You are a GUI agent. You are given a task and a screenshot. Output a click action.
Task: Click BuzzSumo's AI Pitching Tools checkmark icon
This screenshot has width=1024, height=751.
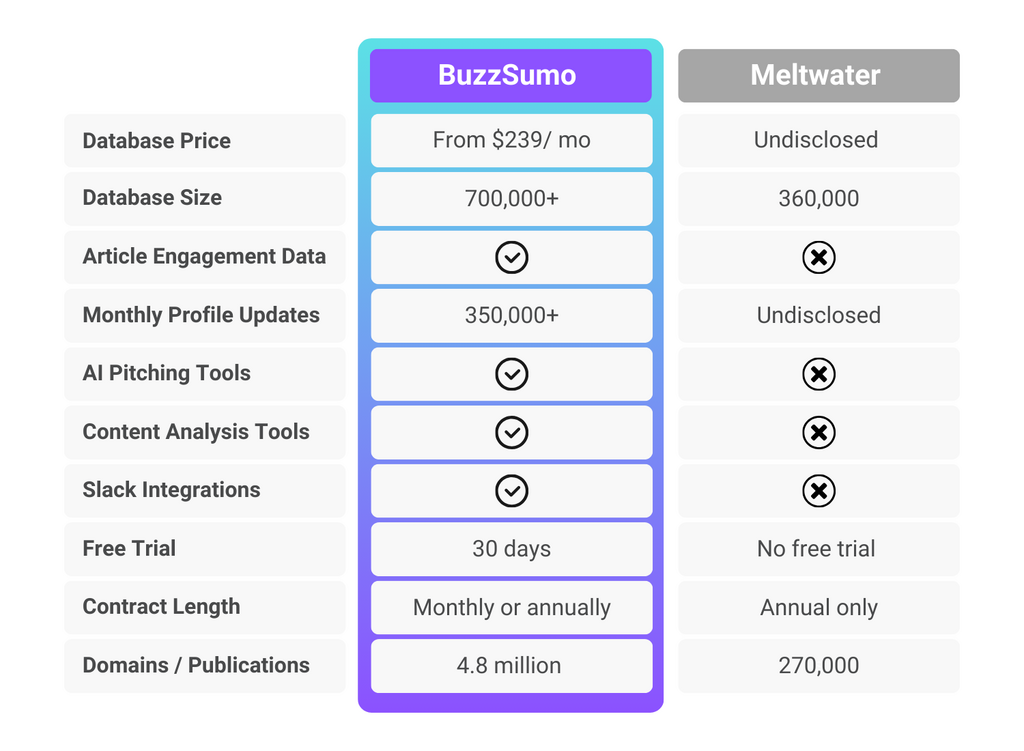[511, 374]
